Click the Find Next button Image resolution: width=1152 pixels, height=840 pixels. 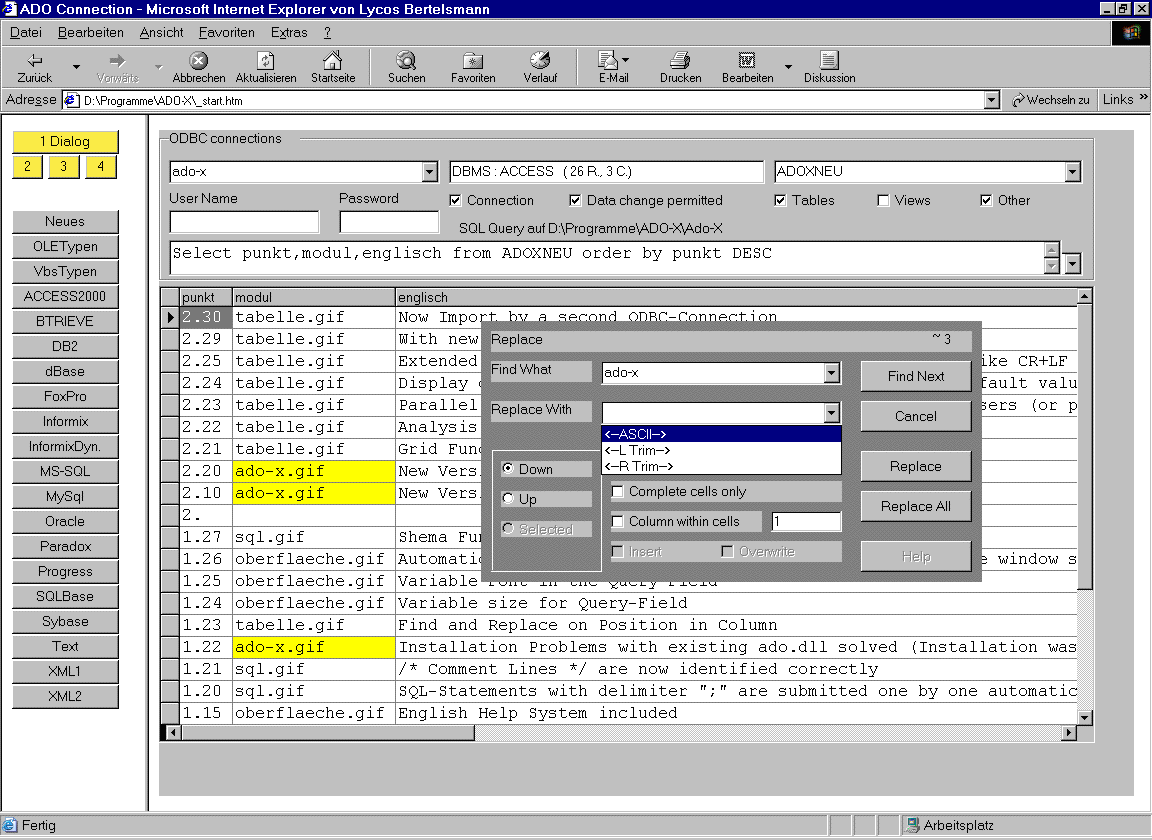tap(915, 376)
